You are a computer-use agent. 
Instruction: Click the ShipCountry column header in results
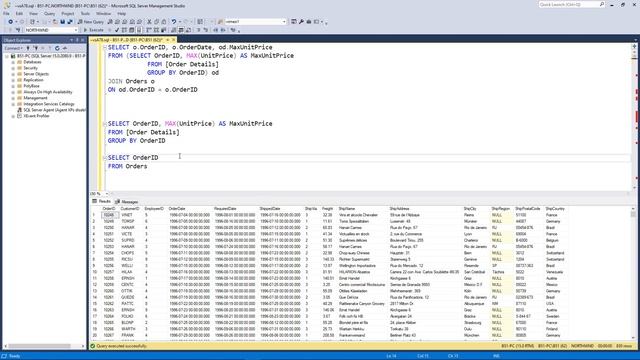coord(555,209)
